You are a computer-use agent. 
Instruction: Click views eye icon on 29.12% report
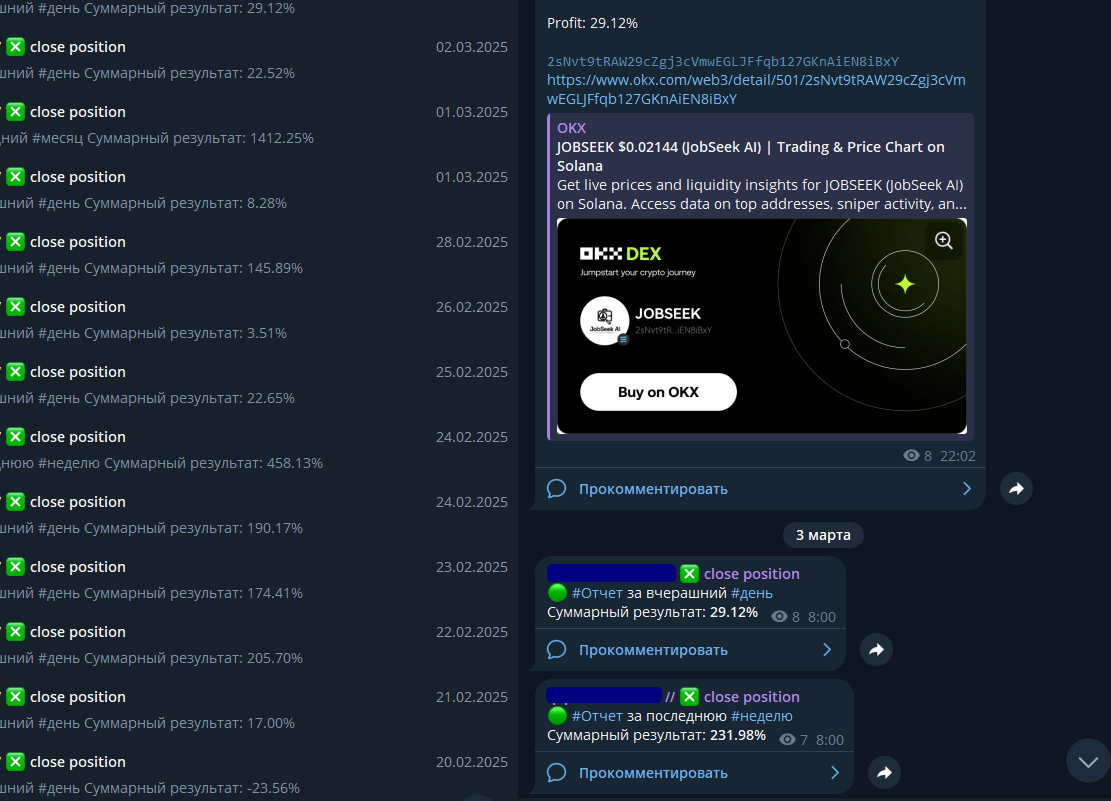[779, 617]
